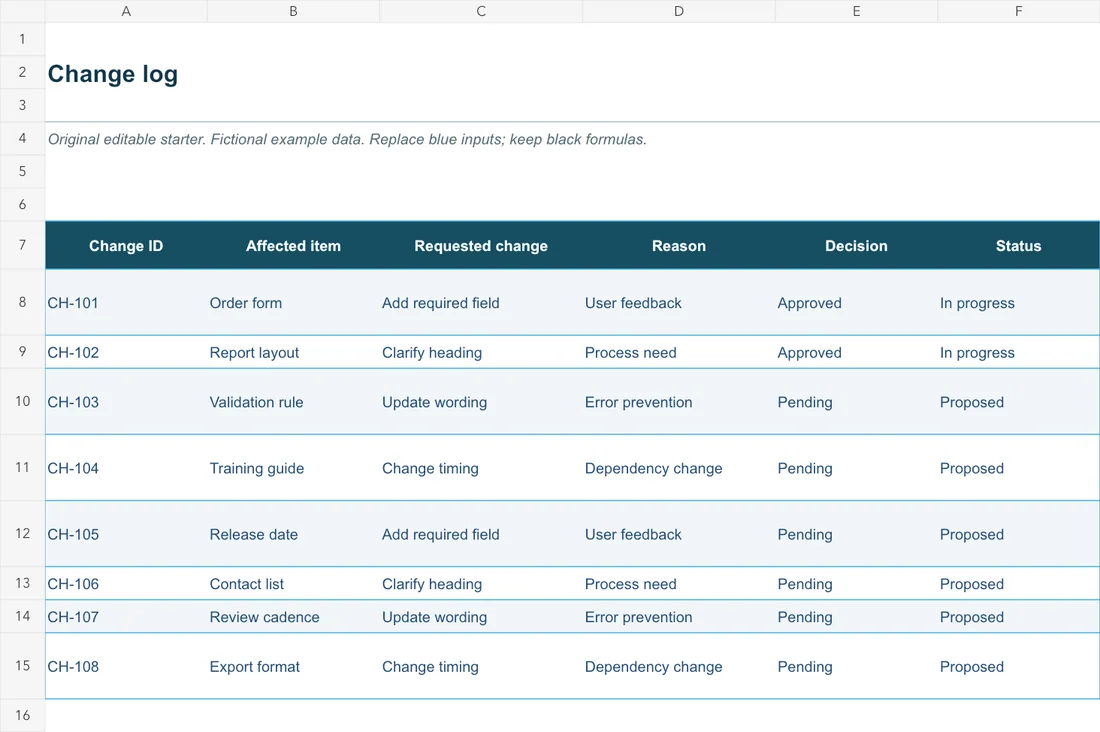Select cell 'CH-105'
Viewport: 1100px width, 732px height.
[x=126, y=534]
